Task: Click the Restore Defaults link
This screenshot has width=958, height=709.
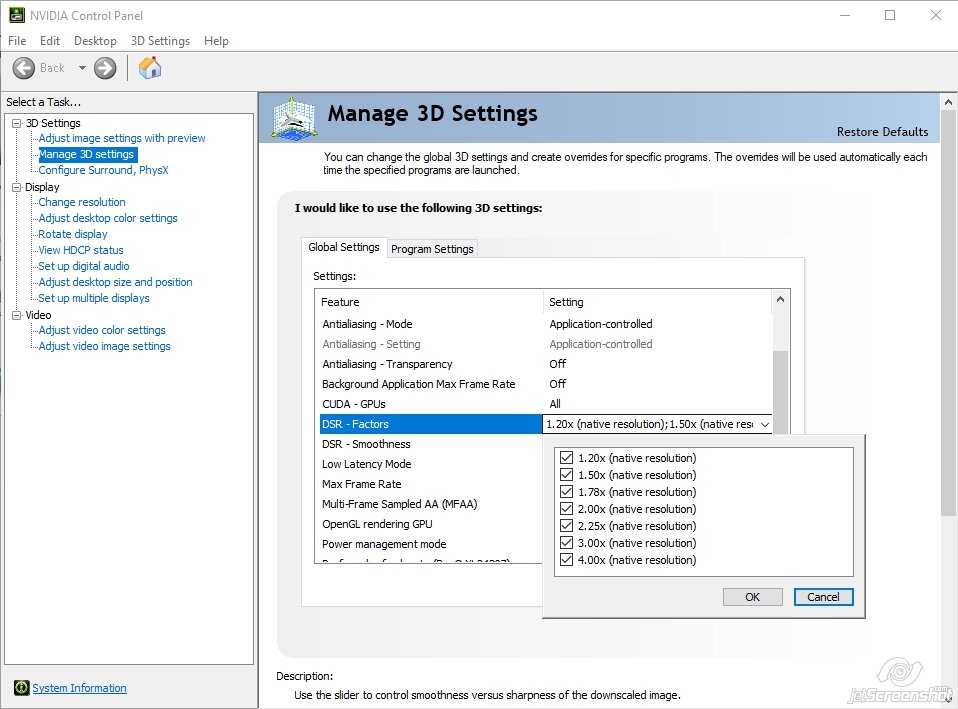Action: [x=882, y=131]
